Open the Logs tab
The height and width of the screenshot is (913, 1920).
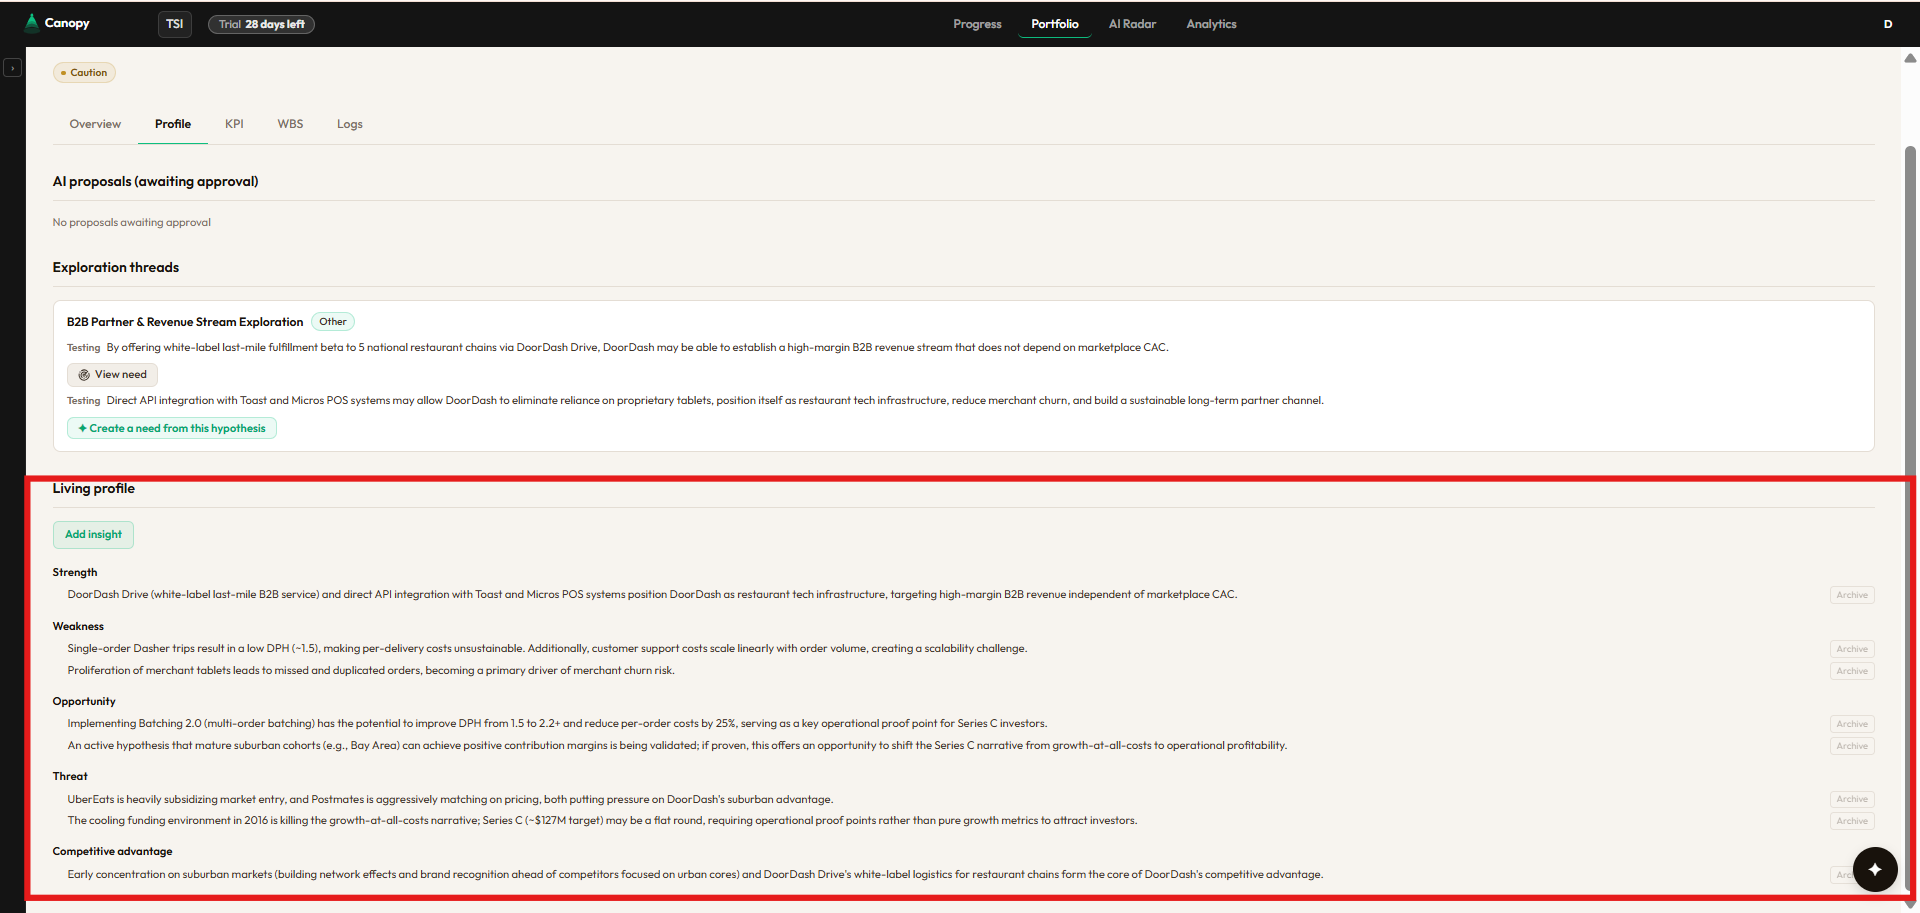(x=350, y=124)
